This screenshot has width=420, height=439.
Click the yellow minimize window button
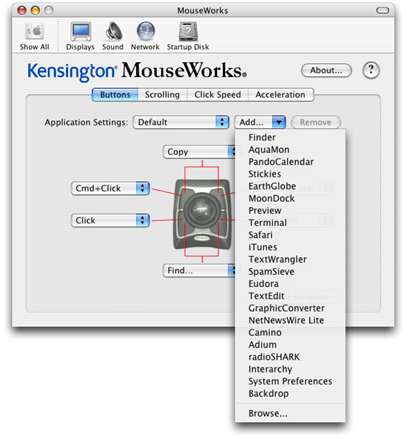click(x=35, y=10)
